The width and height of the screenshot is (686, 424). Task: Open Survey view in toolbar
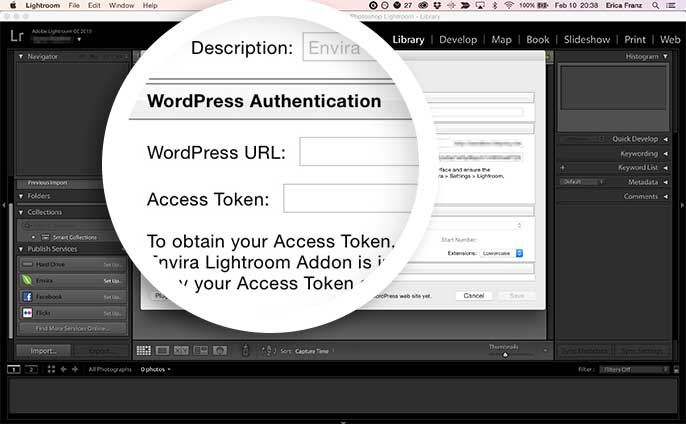click(x=200, y=350)
